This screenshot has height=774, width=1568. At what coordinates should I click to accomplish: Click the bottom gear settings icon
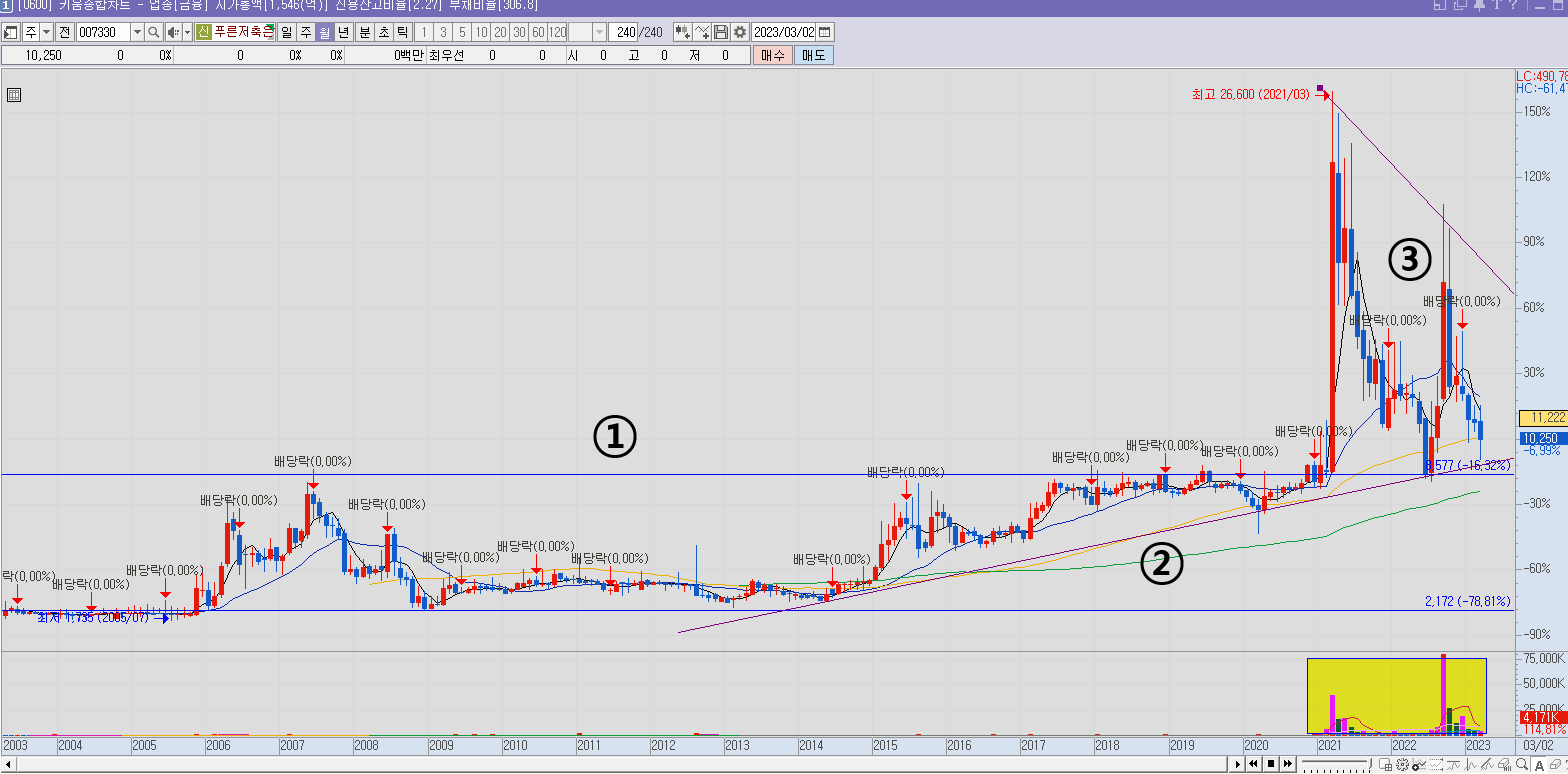click(x=1402, y=765)
